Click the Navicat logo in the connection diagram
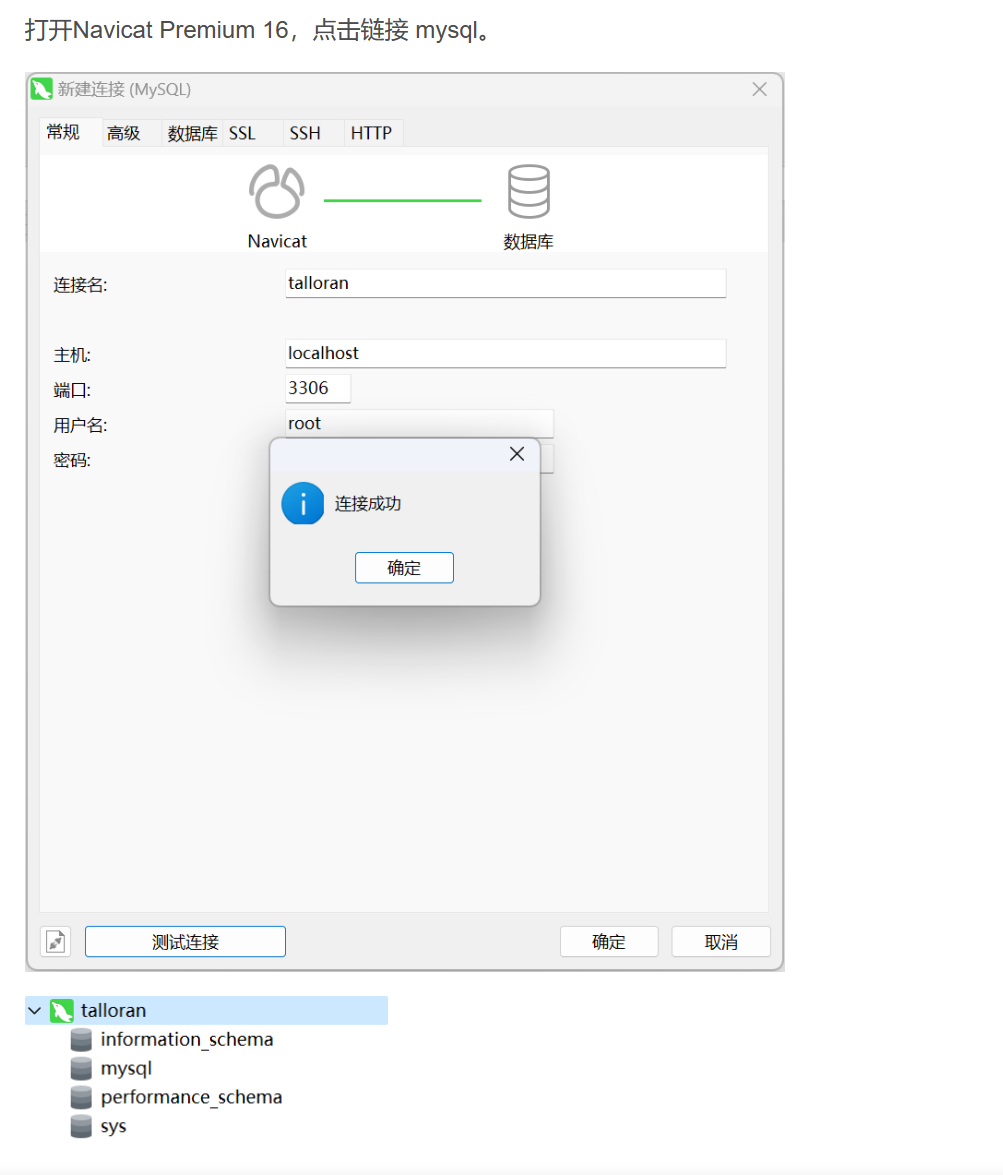The width and height of the screenshot is (1003, 1175). point(277,192)
